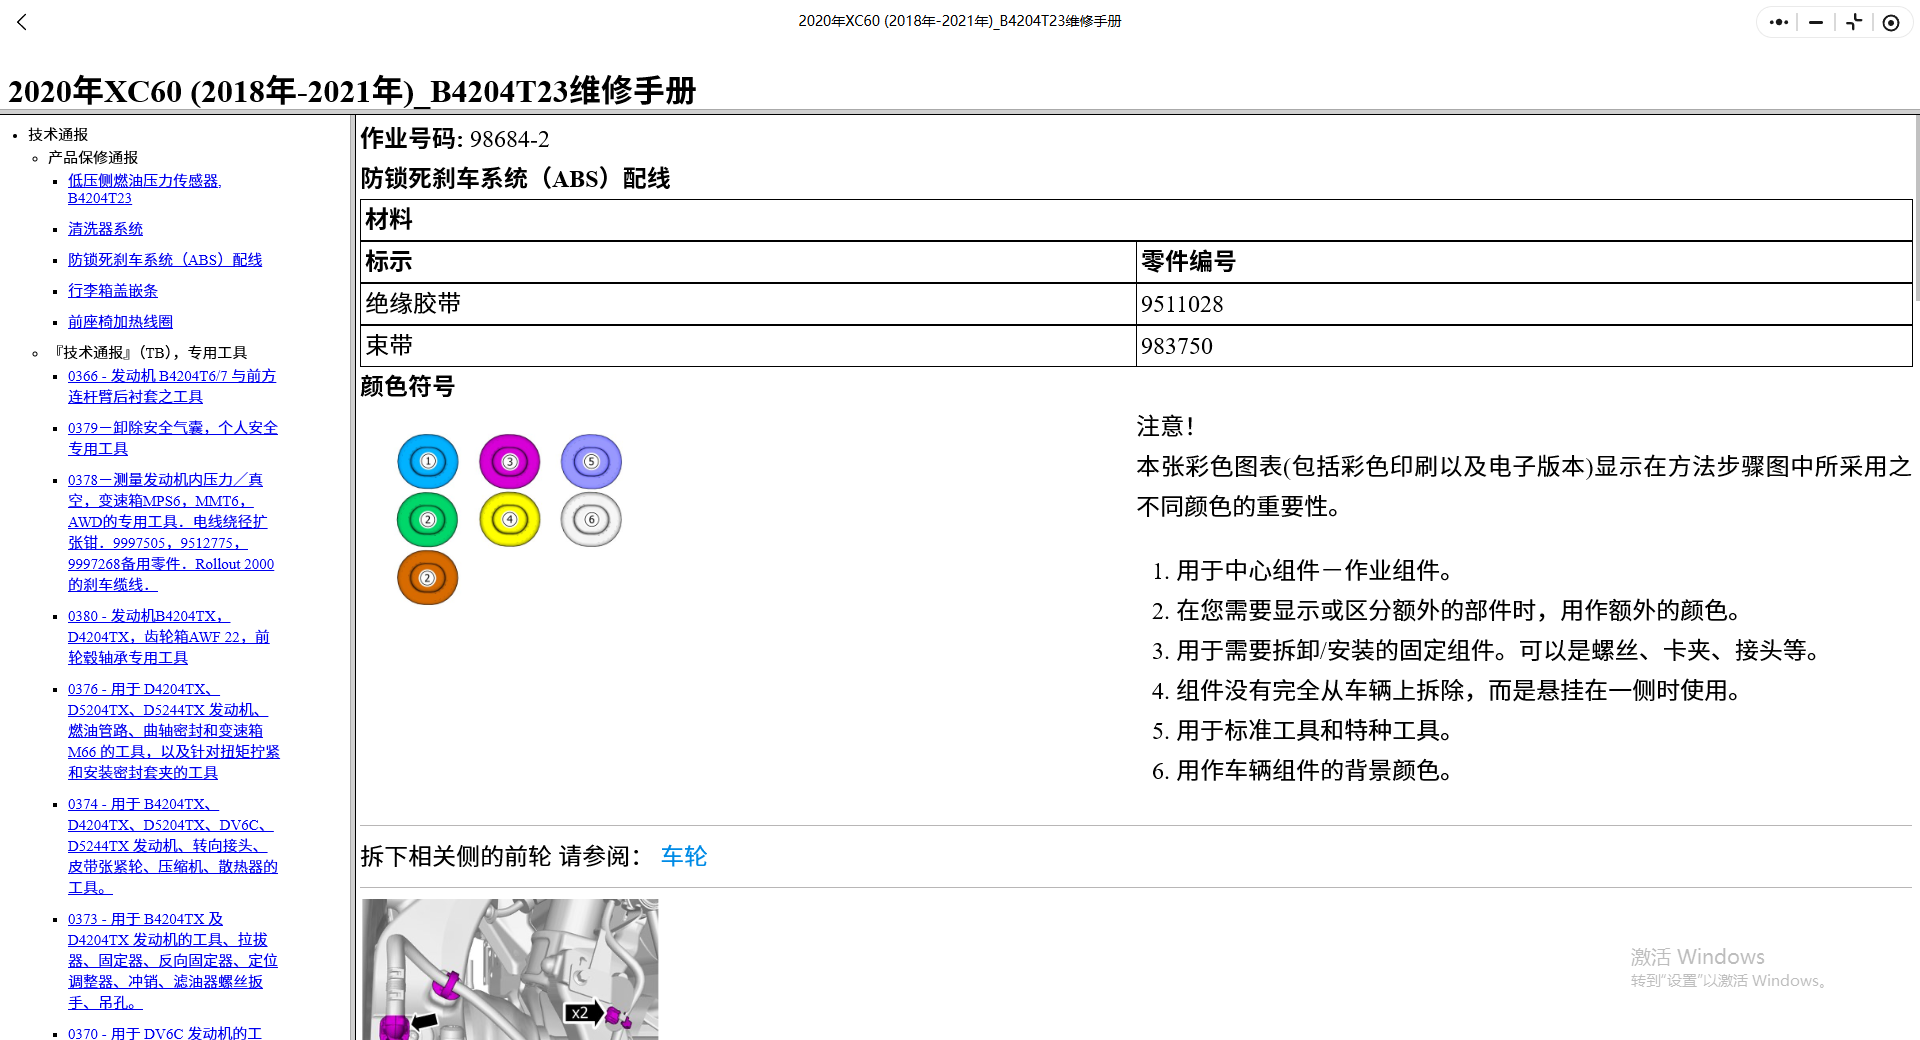The height and width of the screenshot is (1040, 1920).
Task: Click the large 维修手册 page heading
Action: click(352, 91)
